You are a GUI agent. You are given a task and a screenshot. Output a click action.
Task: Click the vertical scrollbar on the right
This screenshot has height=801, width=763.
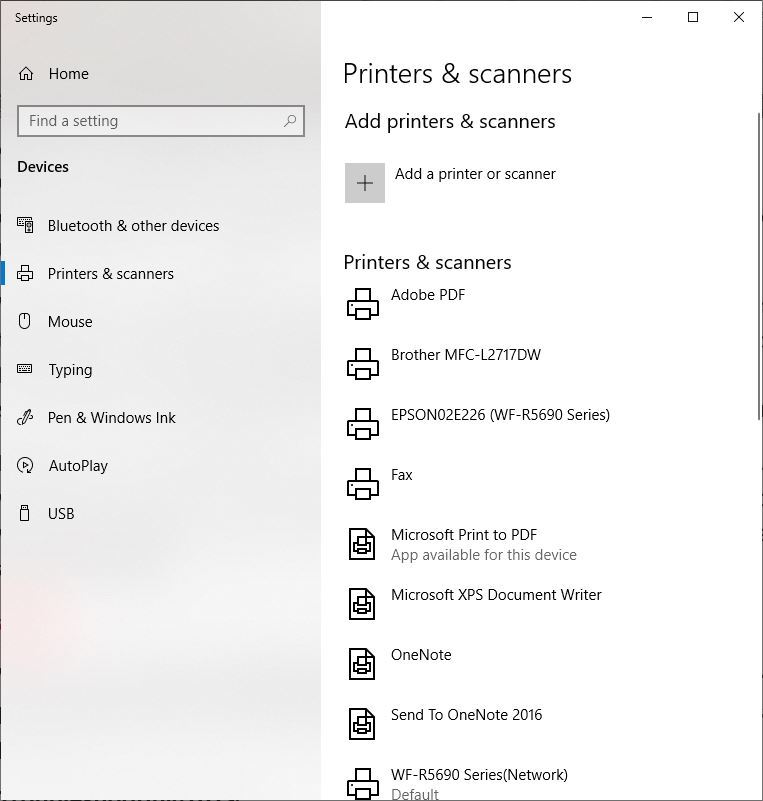[759, 266]
